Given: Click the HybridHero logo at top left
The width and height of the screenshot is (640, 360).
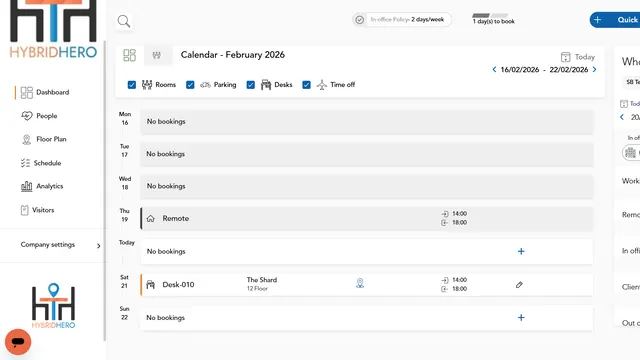Looking at the screenshot, I should pyautogui.click(x=53, y=29).
